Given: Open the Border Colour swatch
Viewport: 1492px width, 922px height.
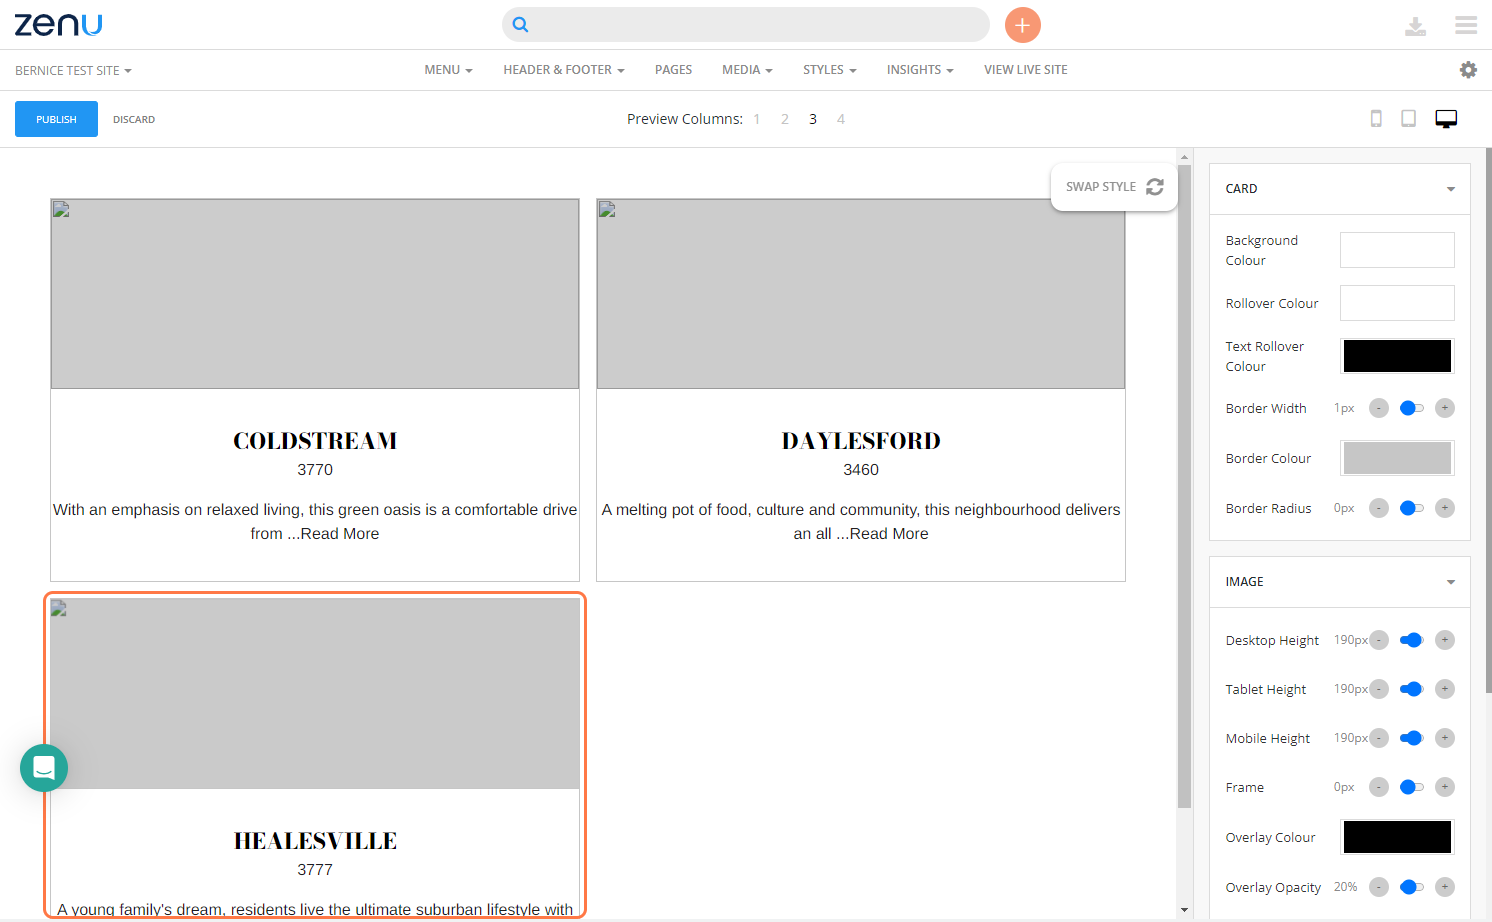Looking at the screenshot, I should (x=1397, y=458).
